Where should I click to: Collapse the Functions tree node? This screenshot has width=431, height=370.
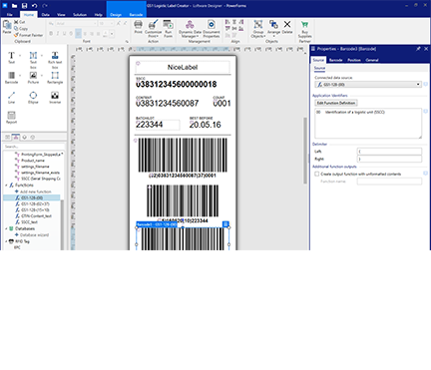coord(6,185)
